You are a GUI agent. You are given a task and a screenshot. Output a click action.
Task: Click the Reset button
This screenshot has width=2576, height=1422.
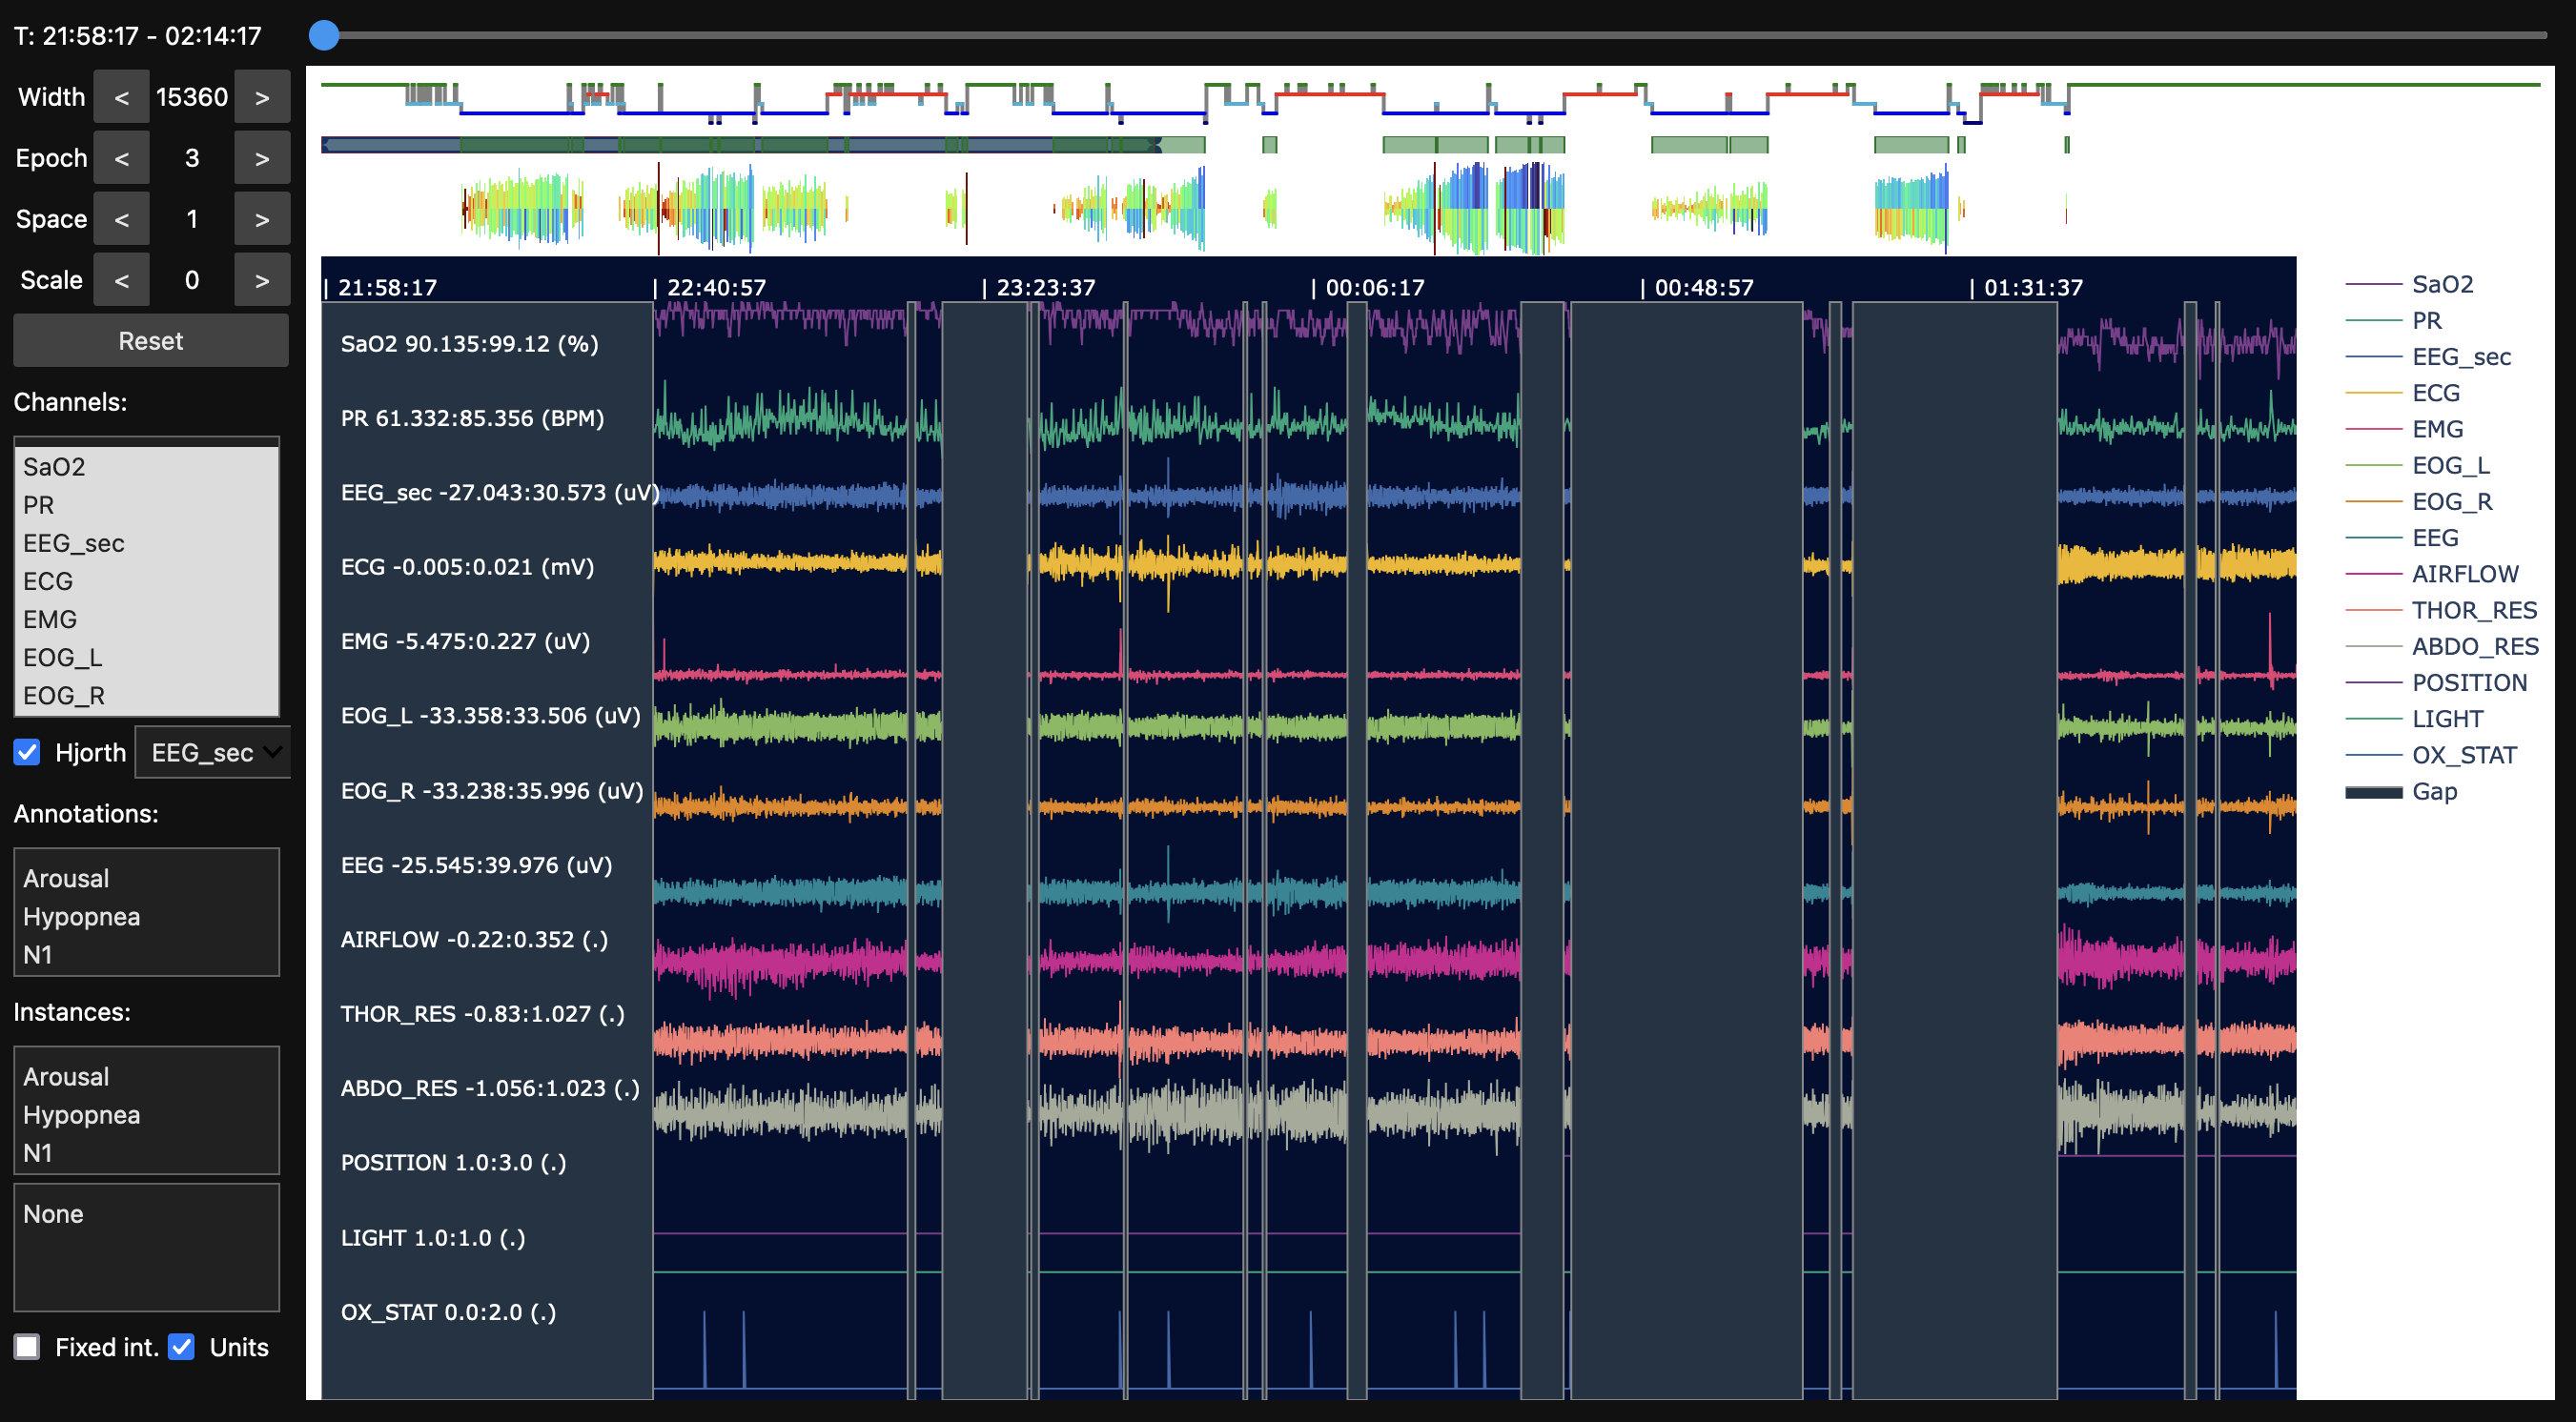coord(150,341)
